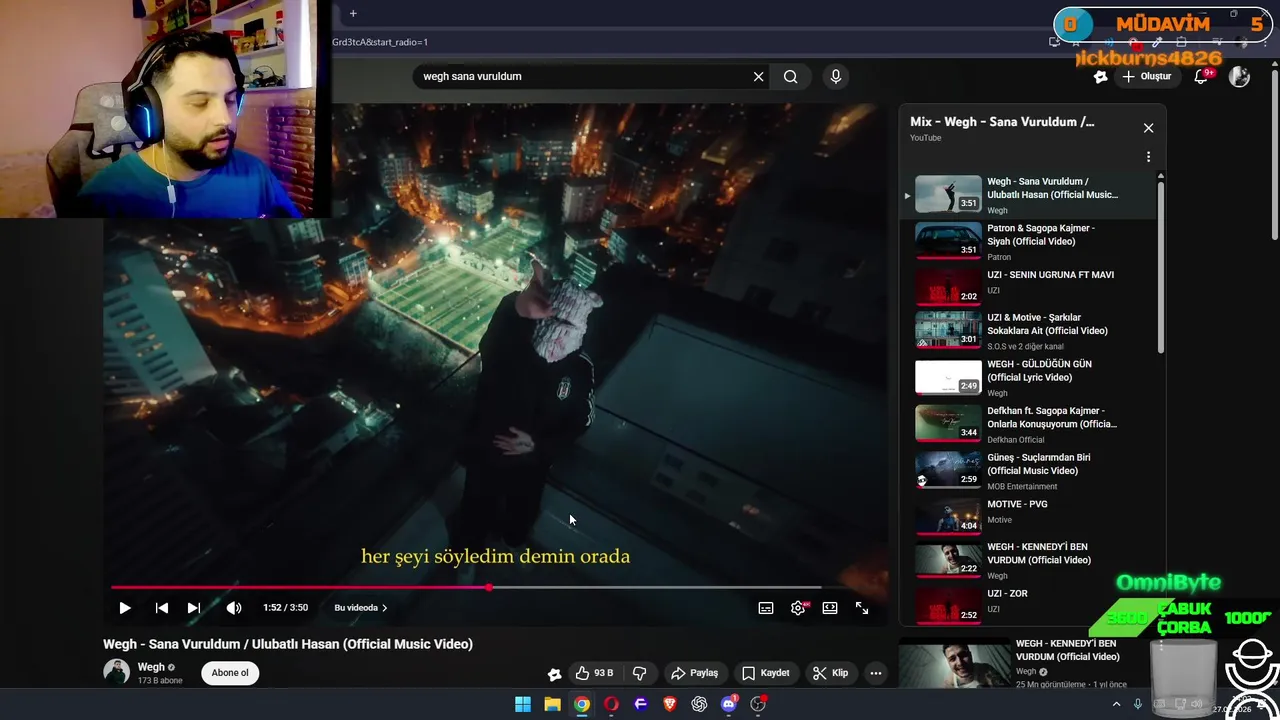The image size is (1280, 720).
Task: Create a clip with Klip
Action: 831,673
